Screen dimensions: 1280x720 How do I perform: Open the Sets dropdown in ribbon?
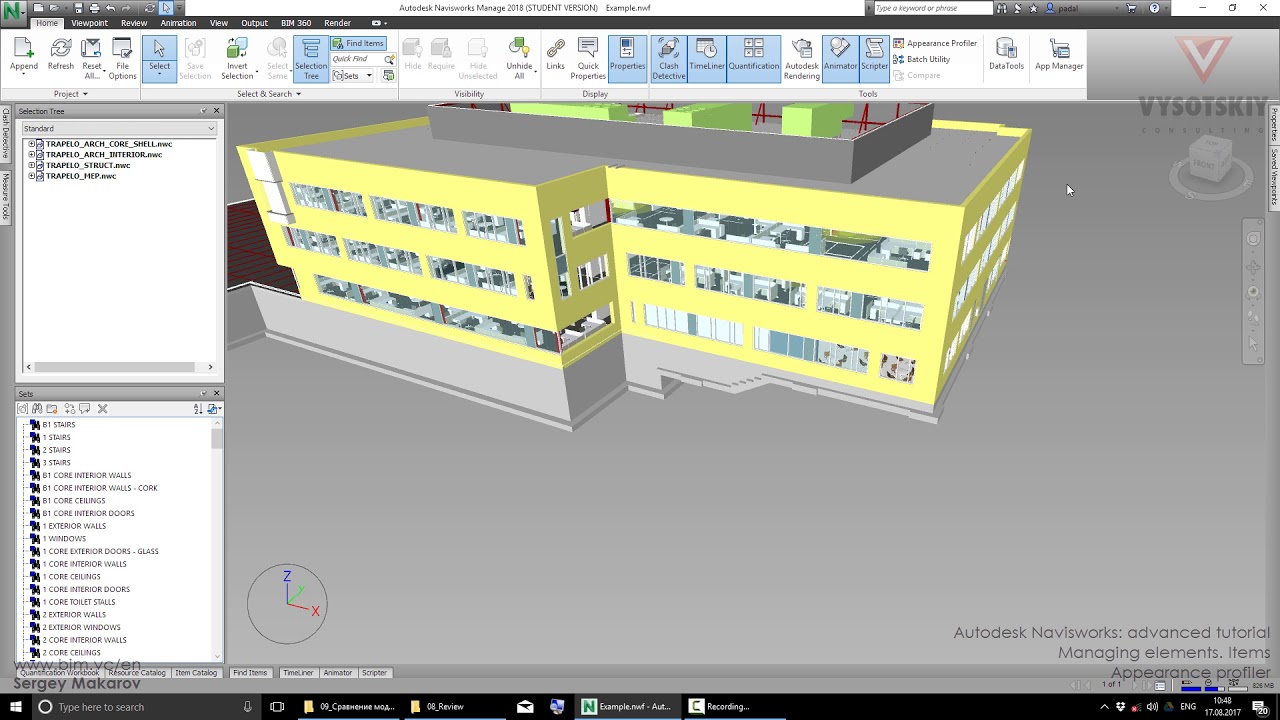(353, 76)
